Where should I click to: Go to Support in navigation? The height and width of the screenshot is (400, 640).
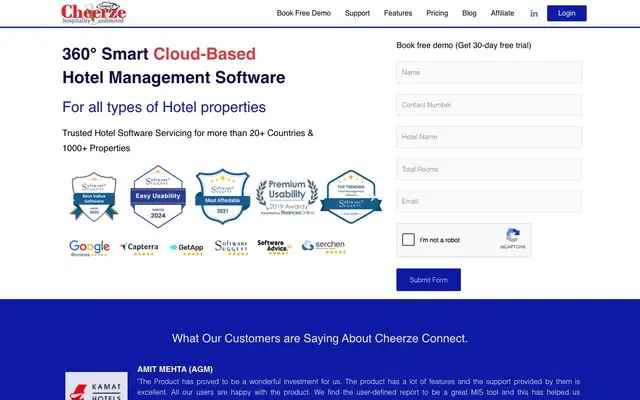(357, 13)
